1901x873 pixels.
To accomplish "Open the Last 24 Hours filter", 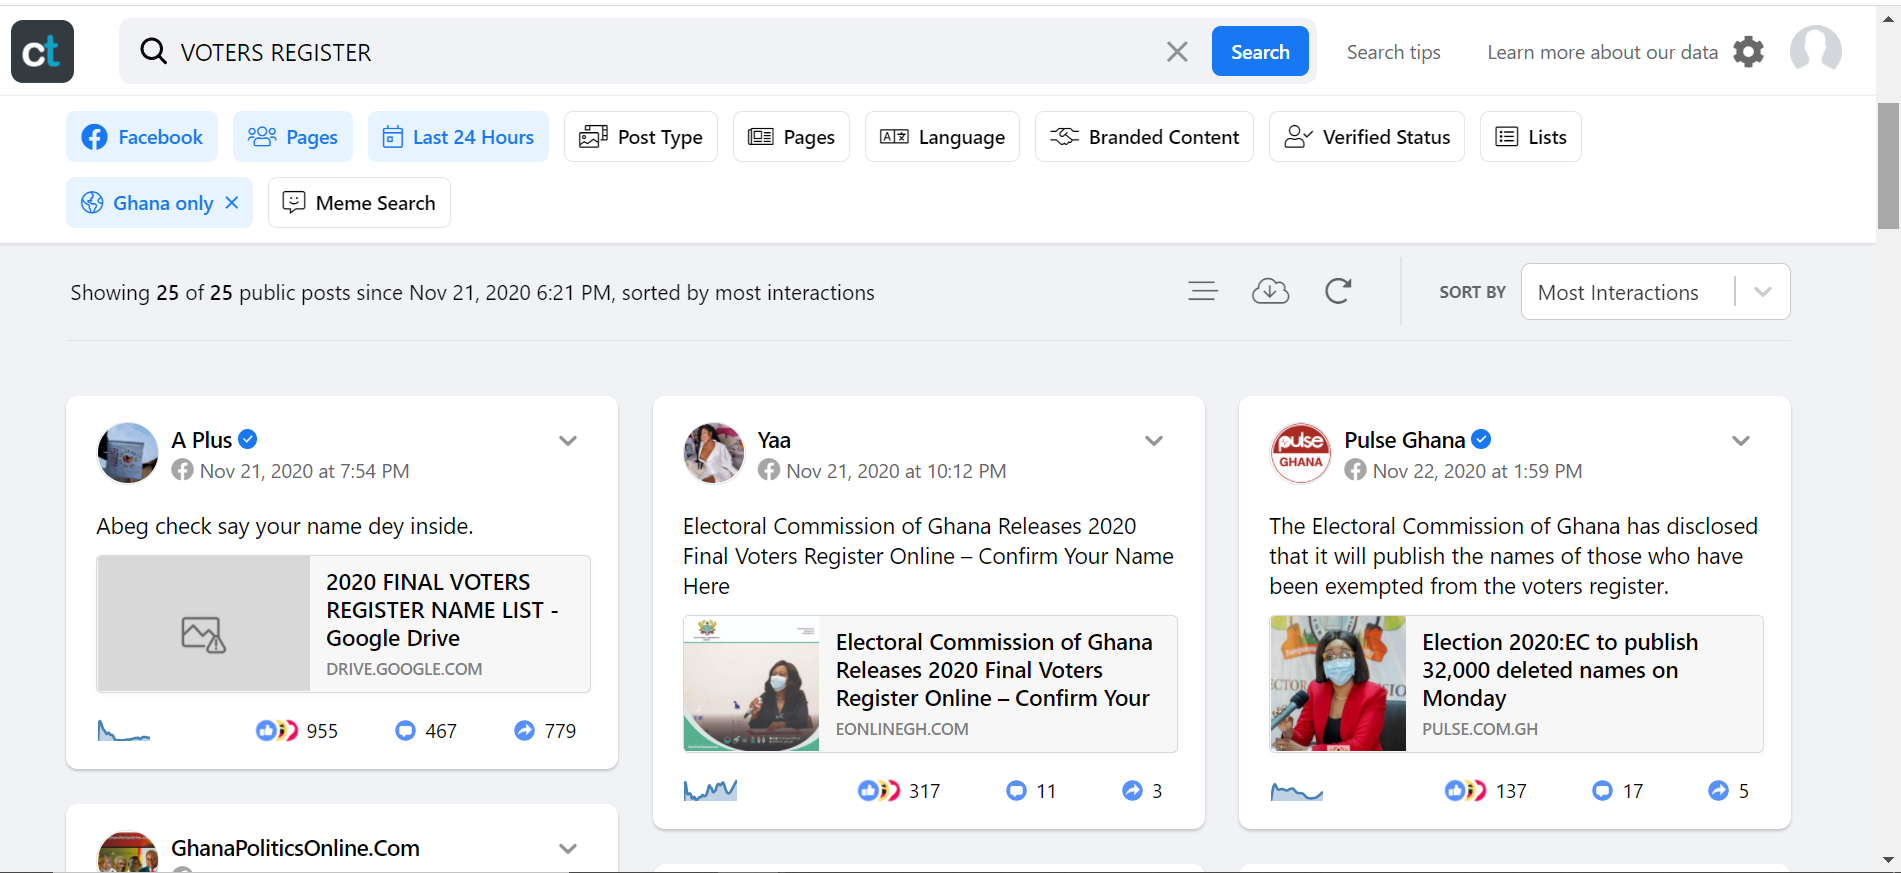I will point(458,137).
